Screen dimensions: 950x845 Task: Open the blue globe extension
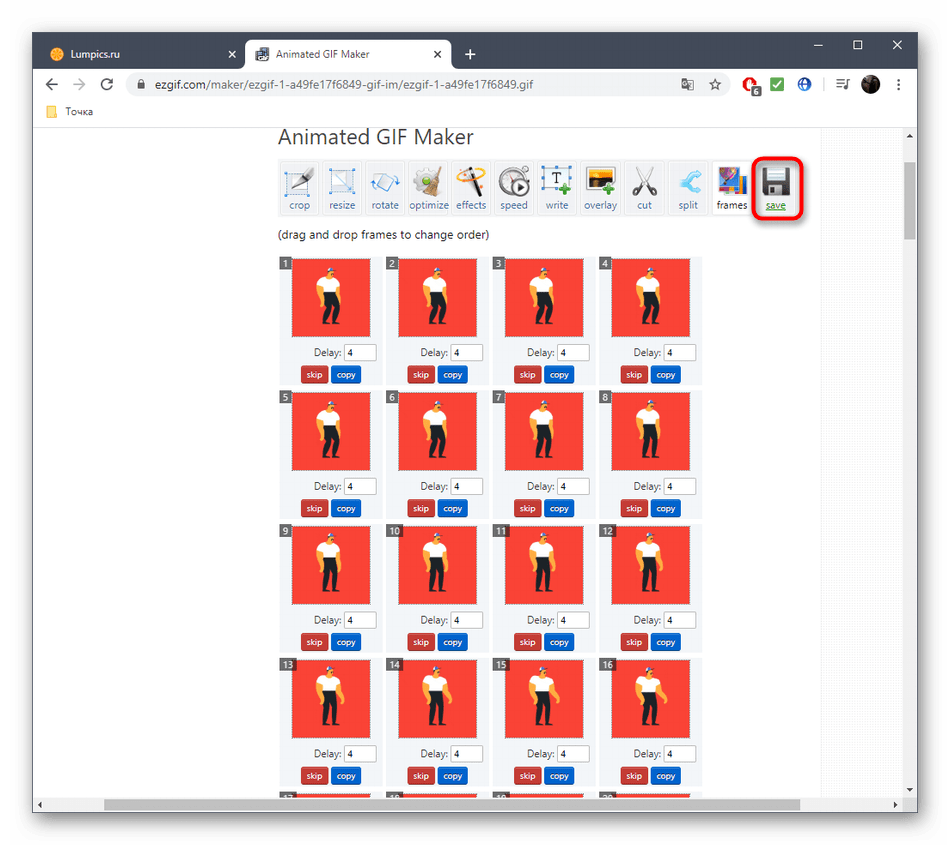pos(804,84)
